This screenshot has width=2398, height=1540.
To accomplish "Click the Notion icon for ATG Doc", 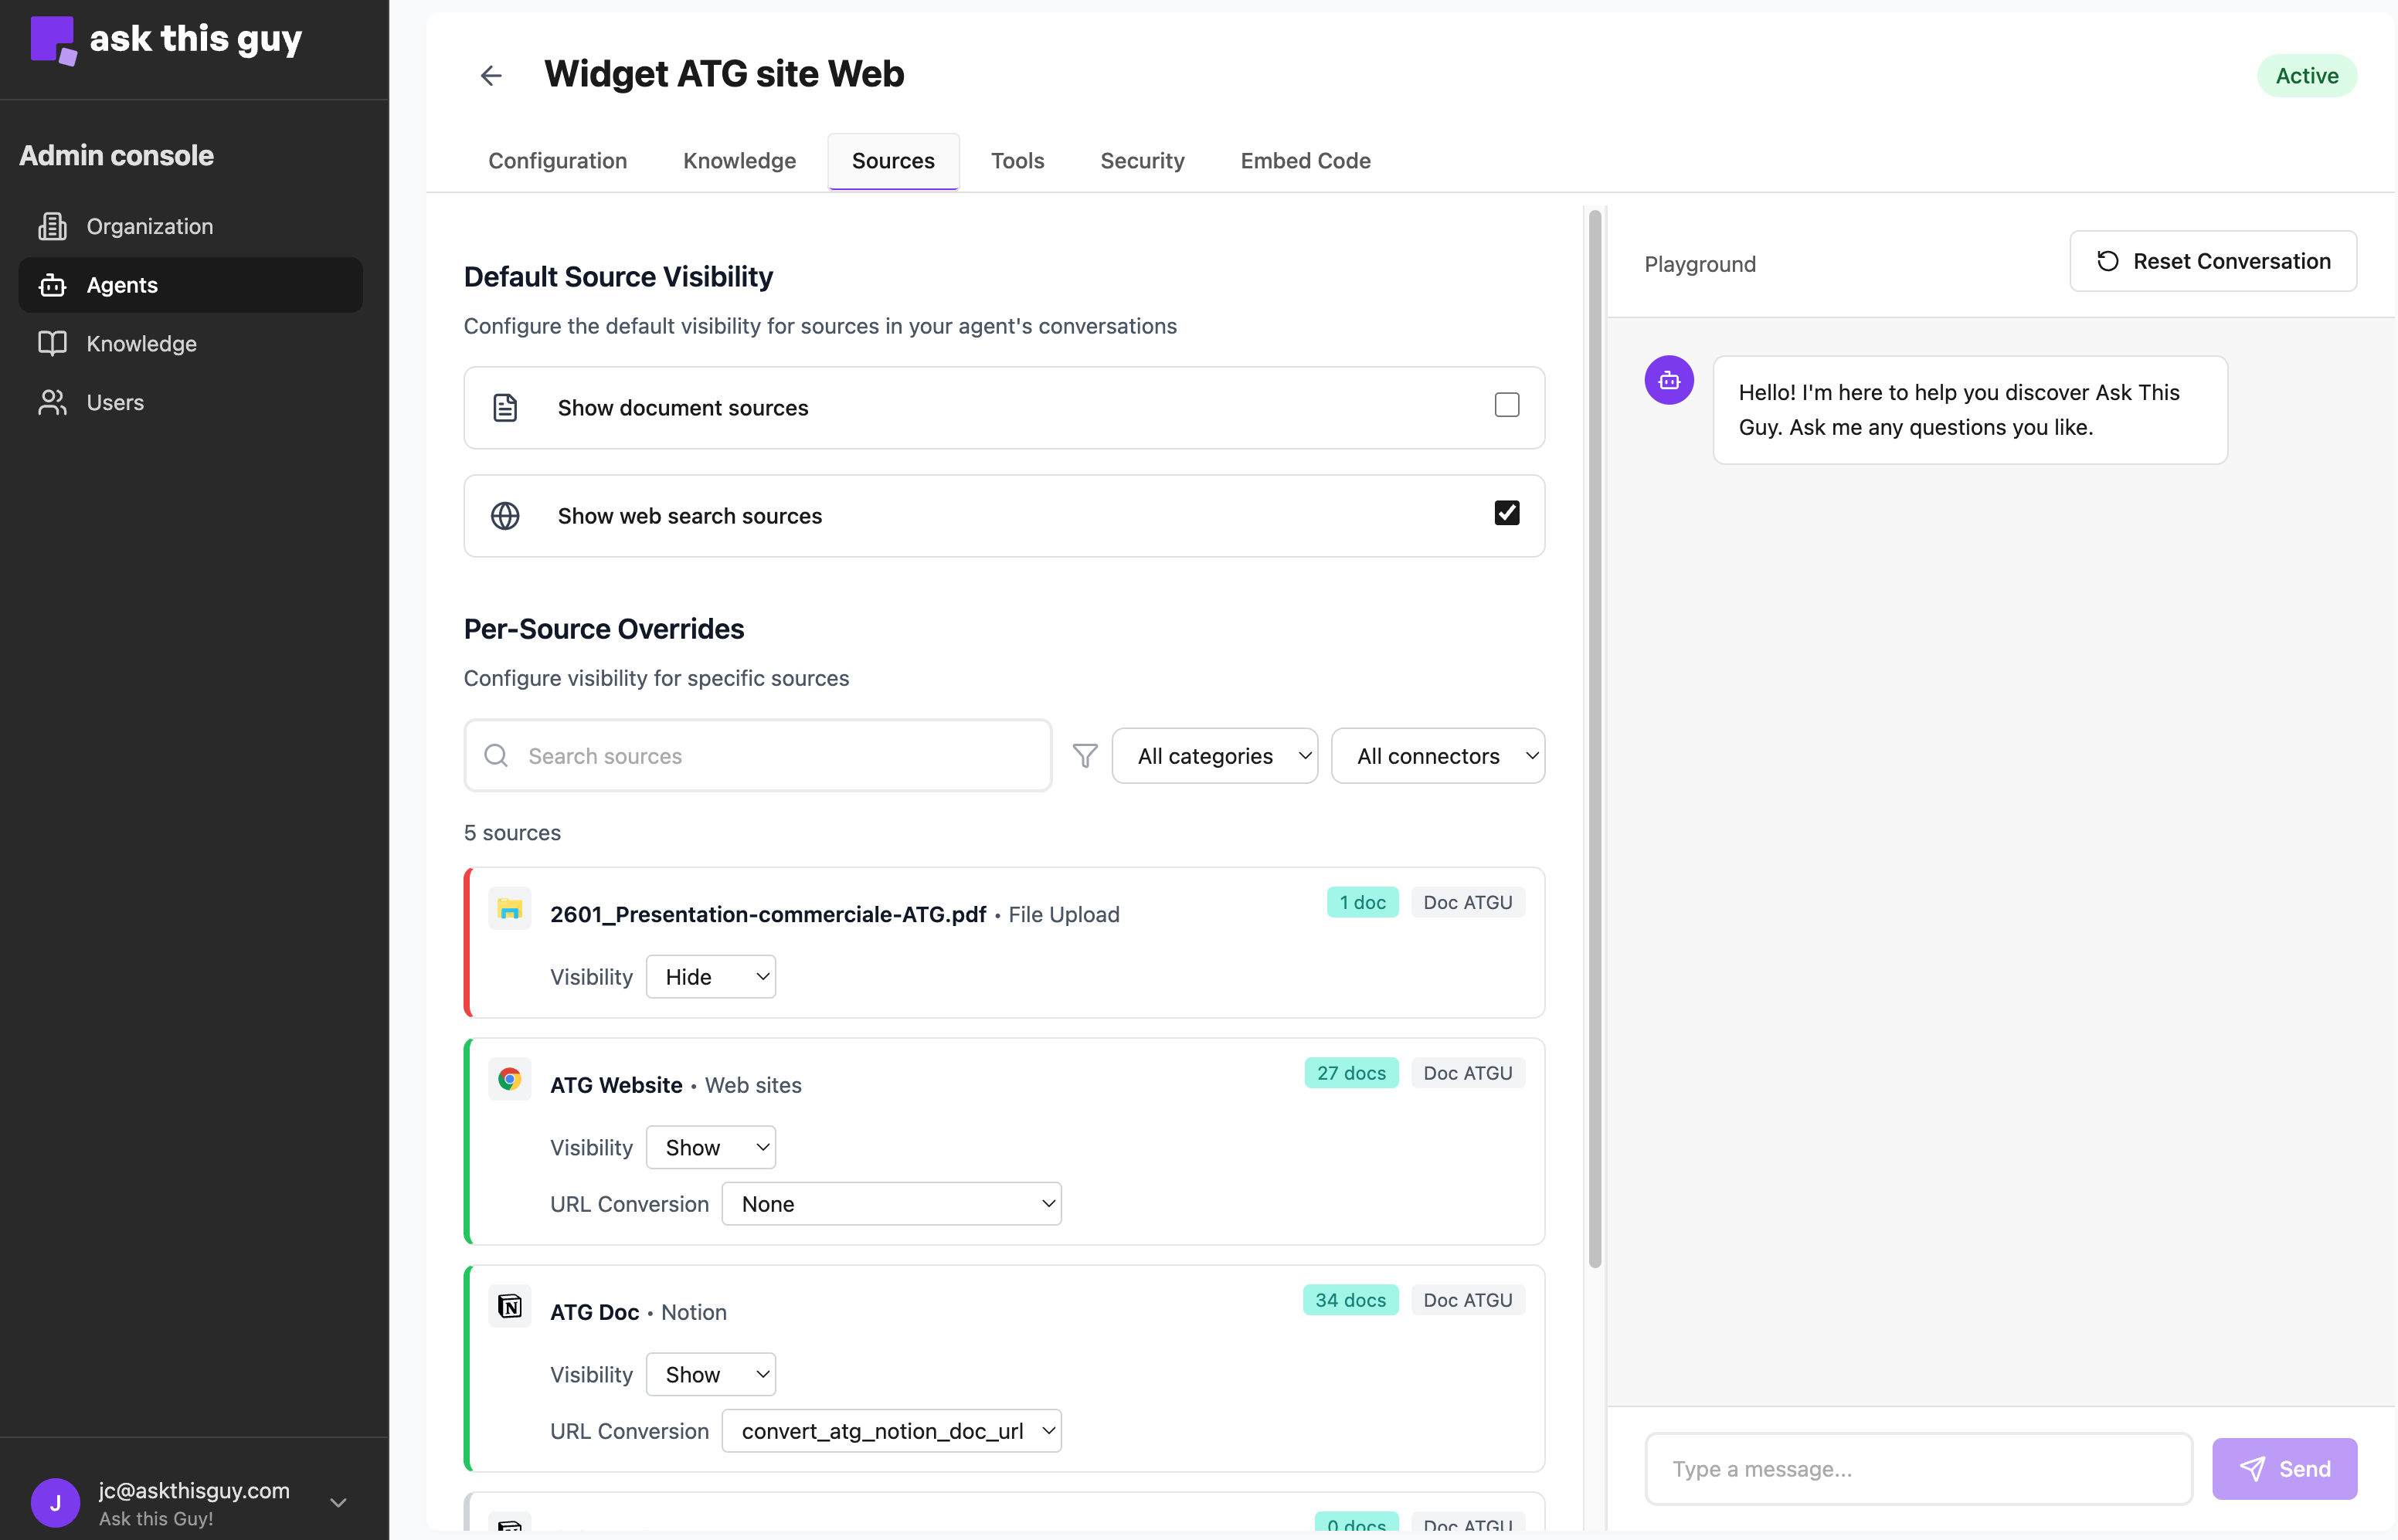I will (x=510, y=1305).
